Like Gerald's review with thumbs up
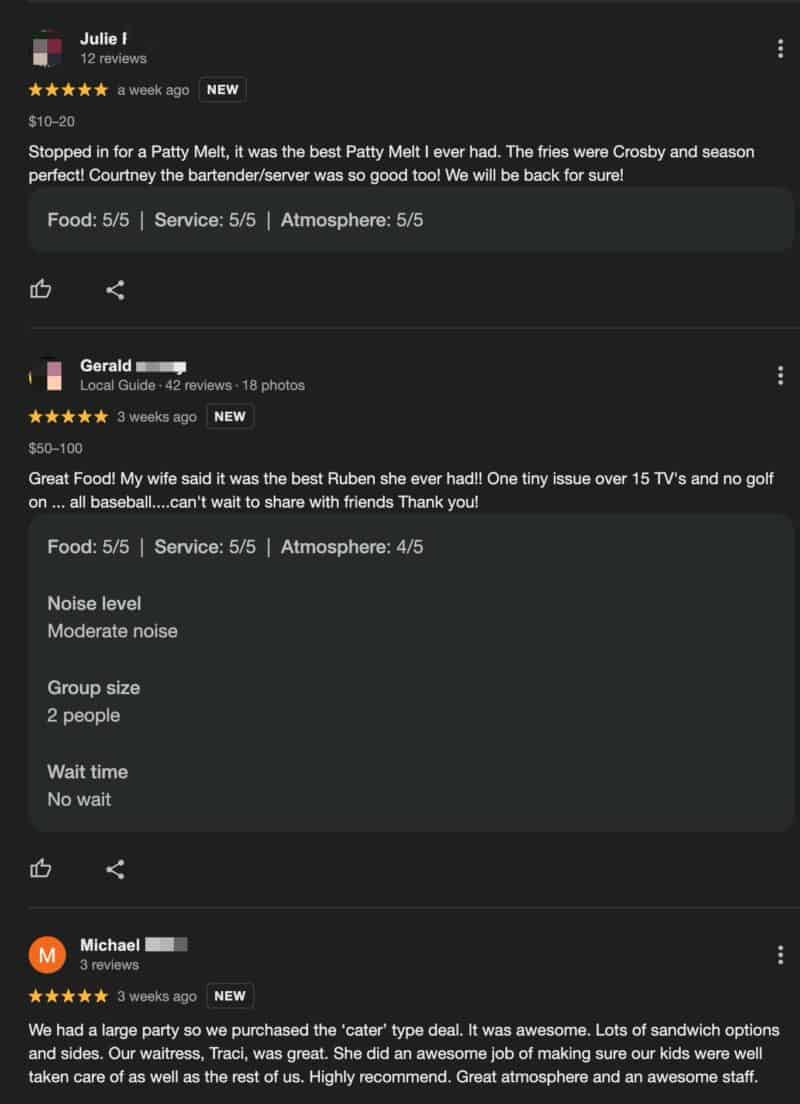 41,868
